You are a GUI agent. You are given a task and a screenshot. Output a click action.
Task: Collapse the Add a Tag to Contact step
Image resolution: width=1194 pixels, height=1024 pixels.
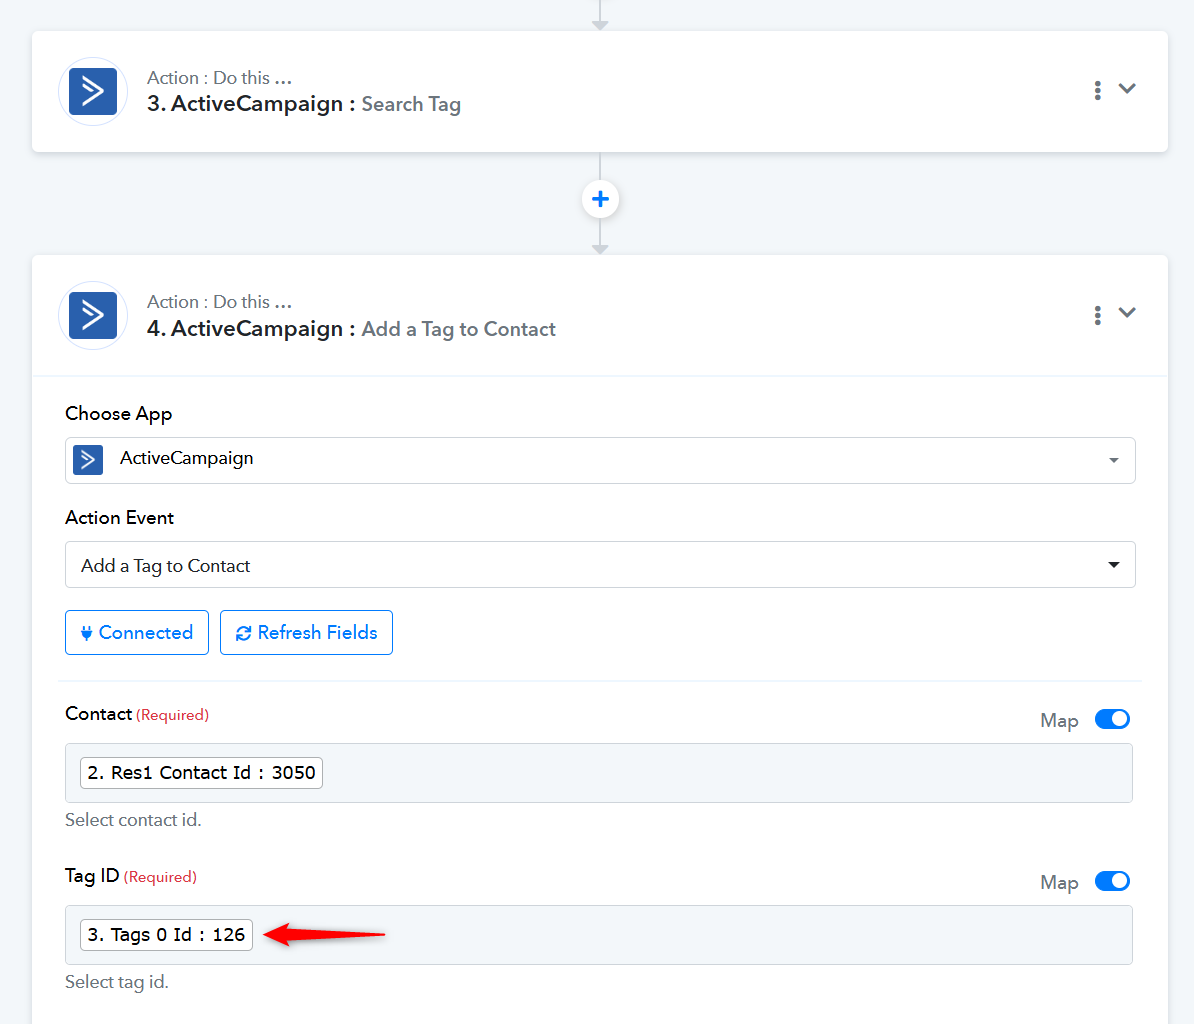[x=1127, y=312]
